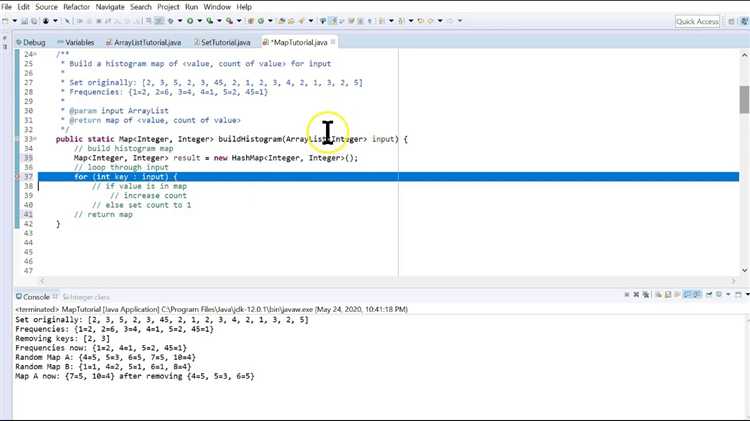This screenshot has height=421, width=750.
Task: Open the Source menu
Action: [46, 7]
